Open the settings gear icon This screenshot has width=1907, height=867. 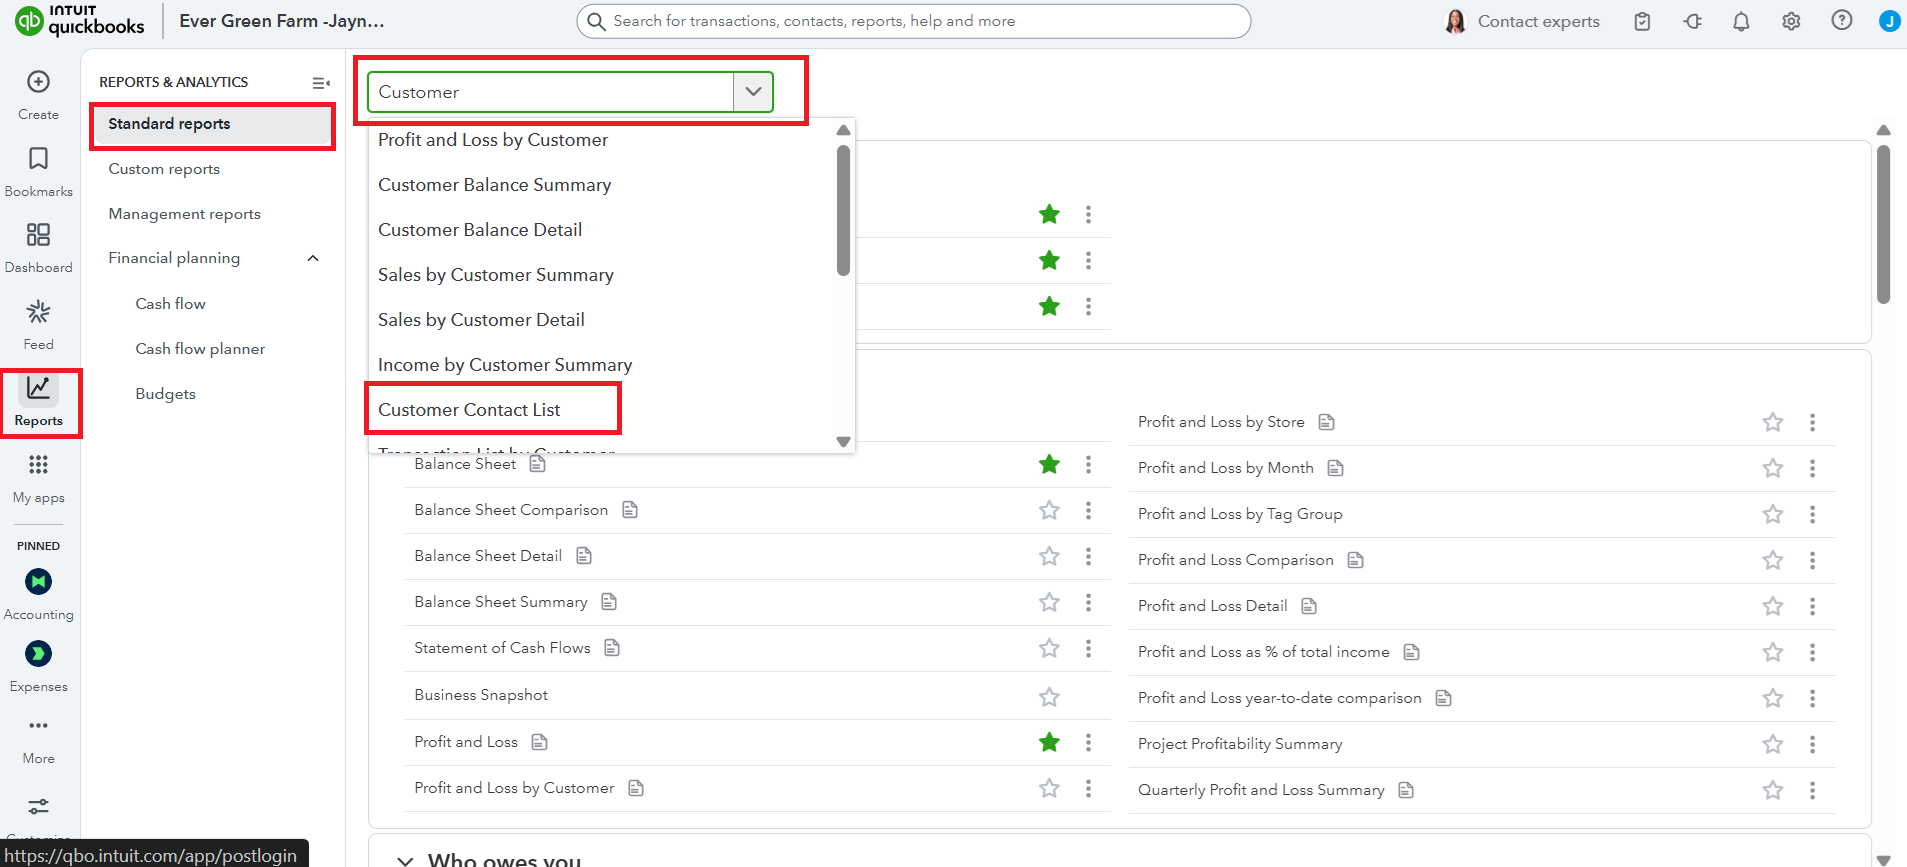pyautogui.click(x=1791, y=21)
